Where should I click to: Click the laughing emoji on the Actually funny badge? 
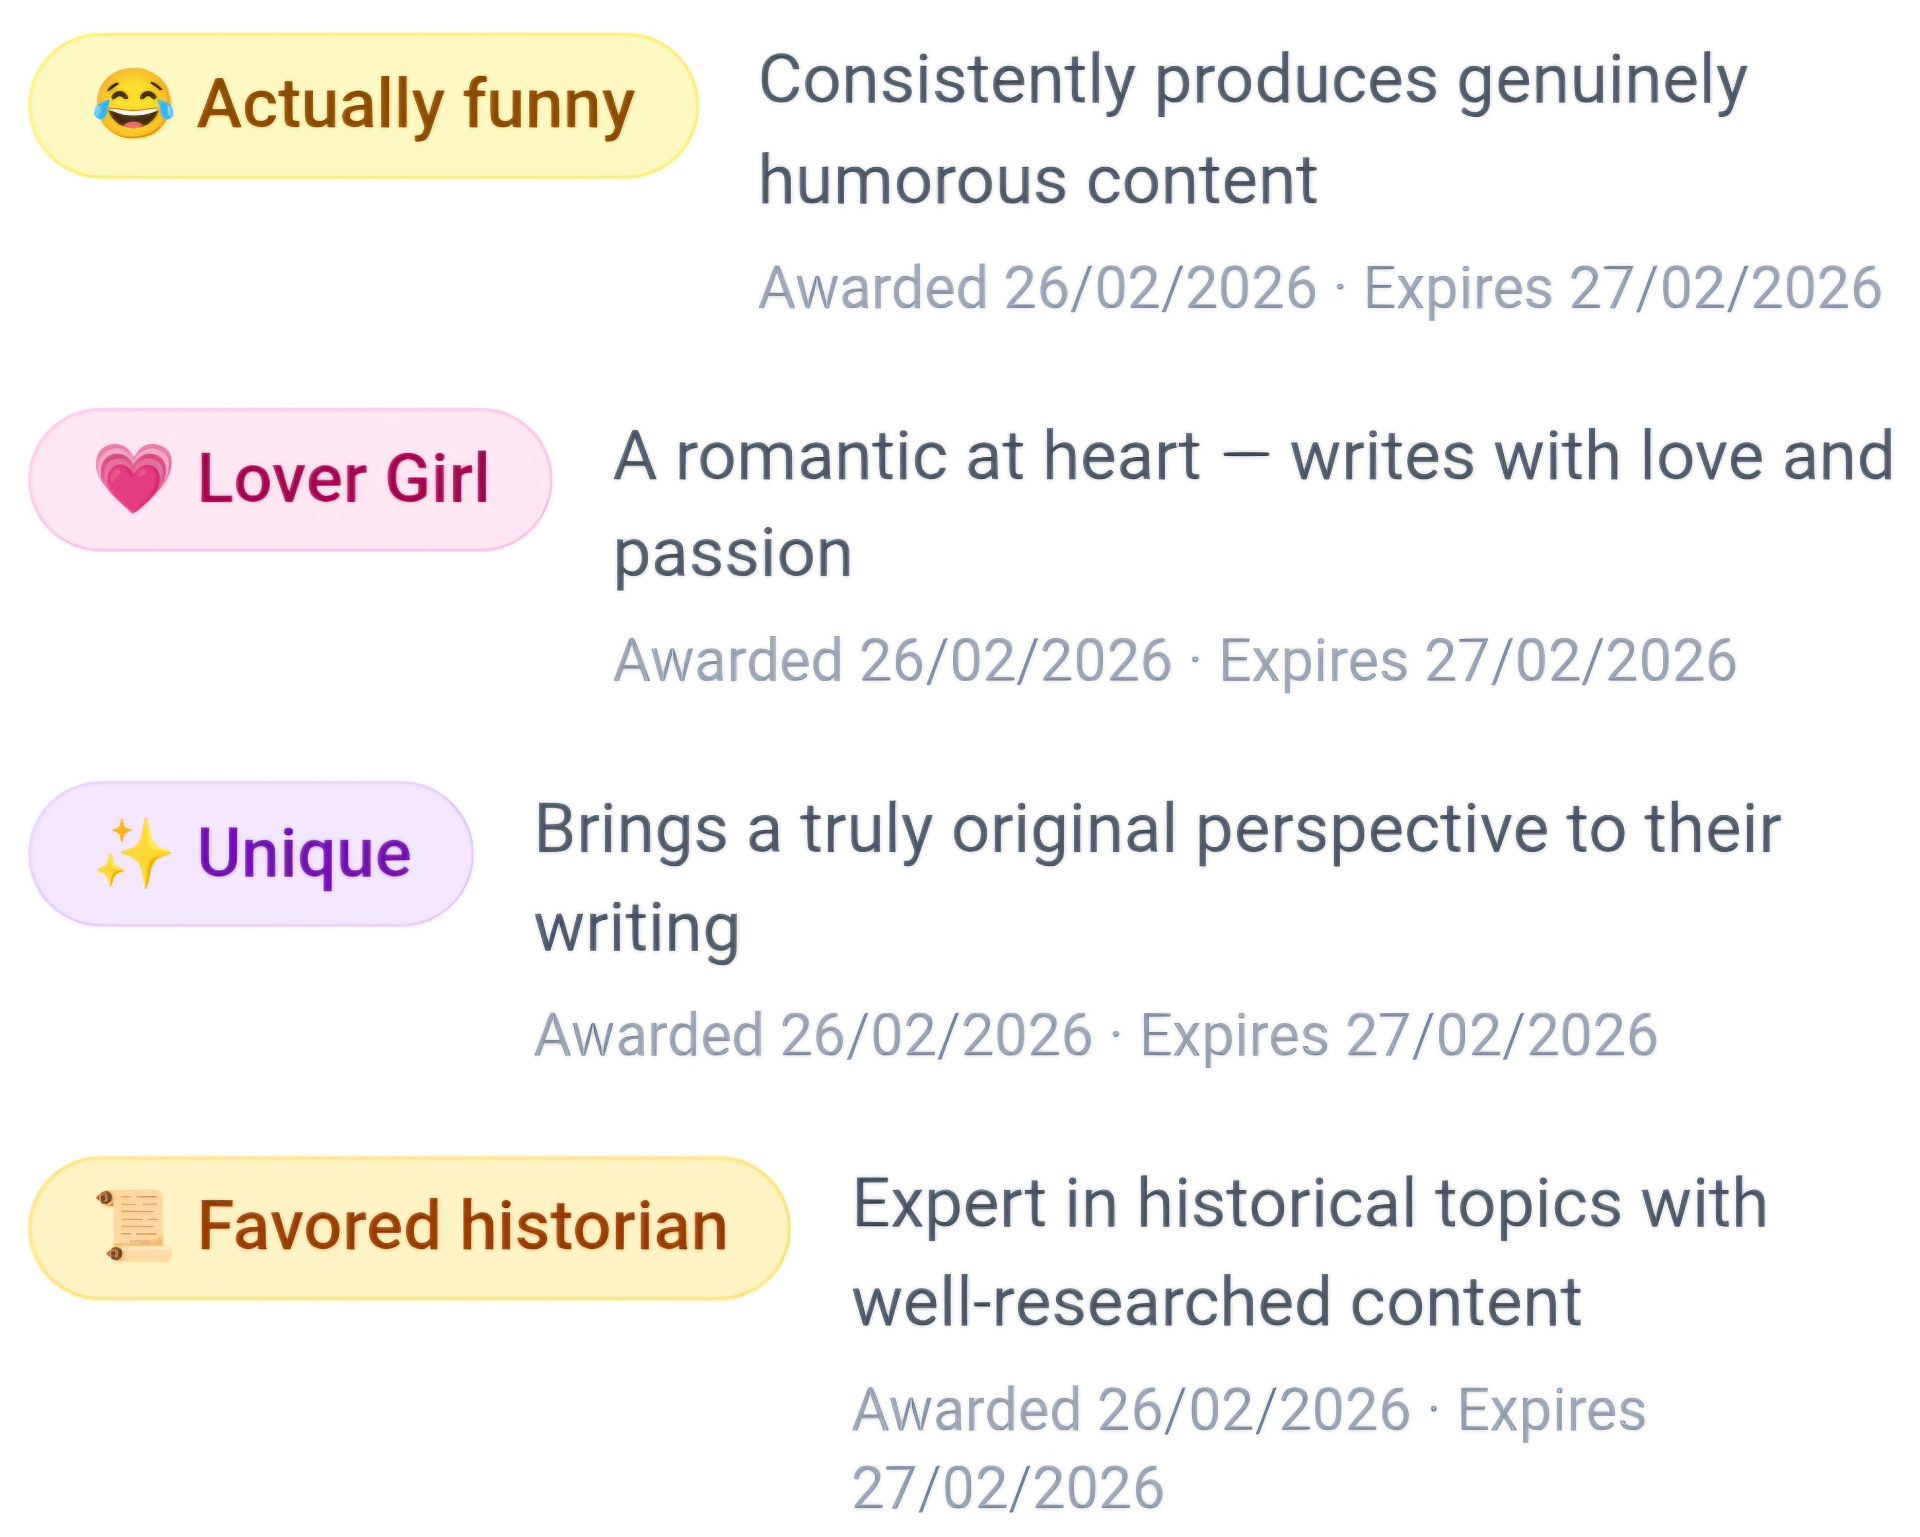[x=133, y=104]
